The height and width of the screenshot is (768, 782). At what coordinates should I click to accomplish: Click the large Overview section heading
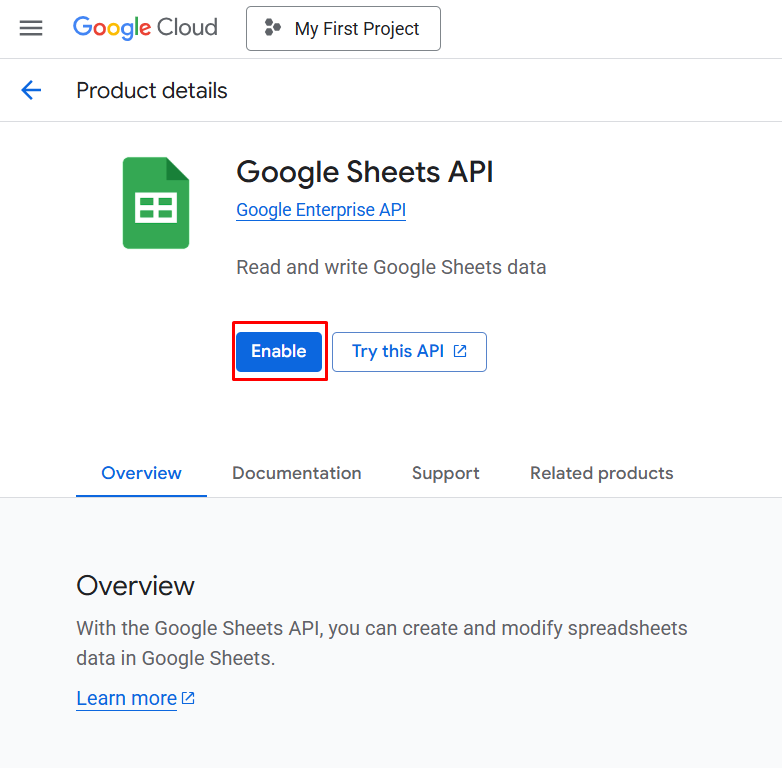coord(135,585)
